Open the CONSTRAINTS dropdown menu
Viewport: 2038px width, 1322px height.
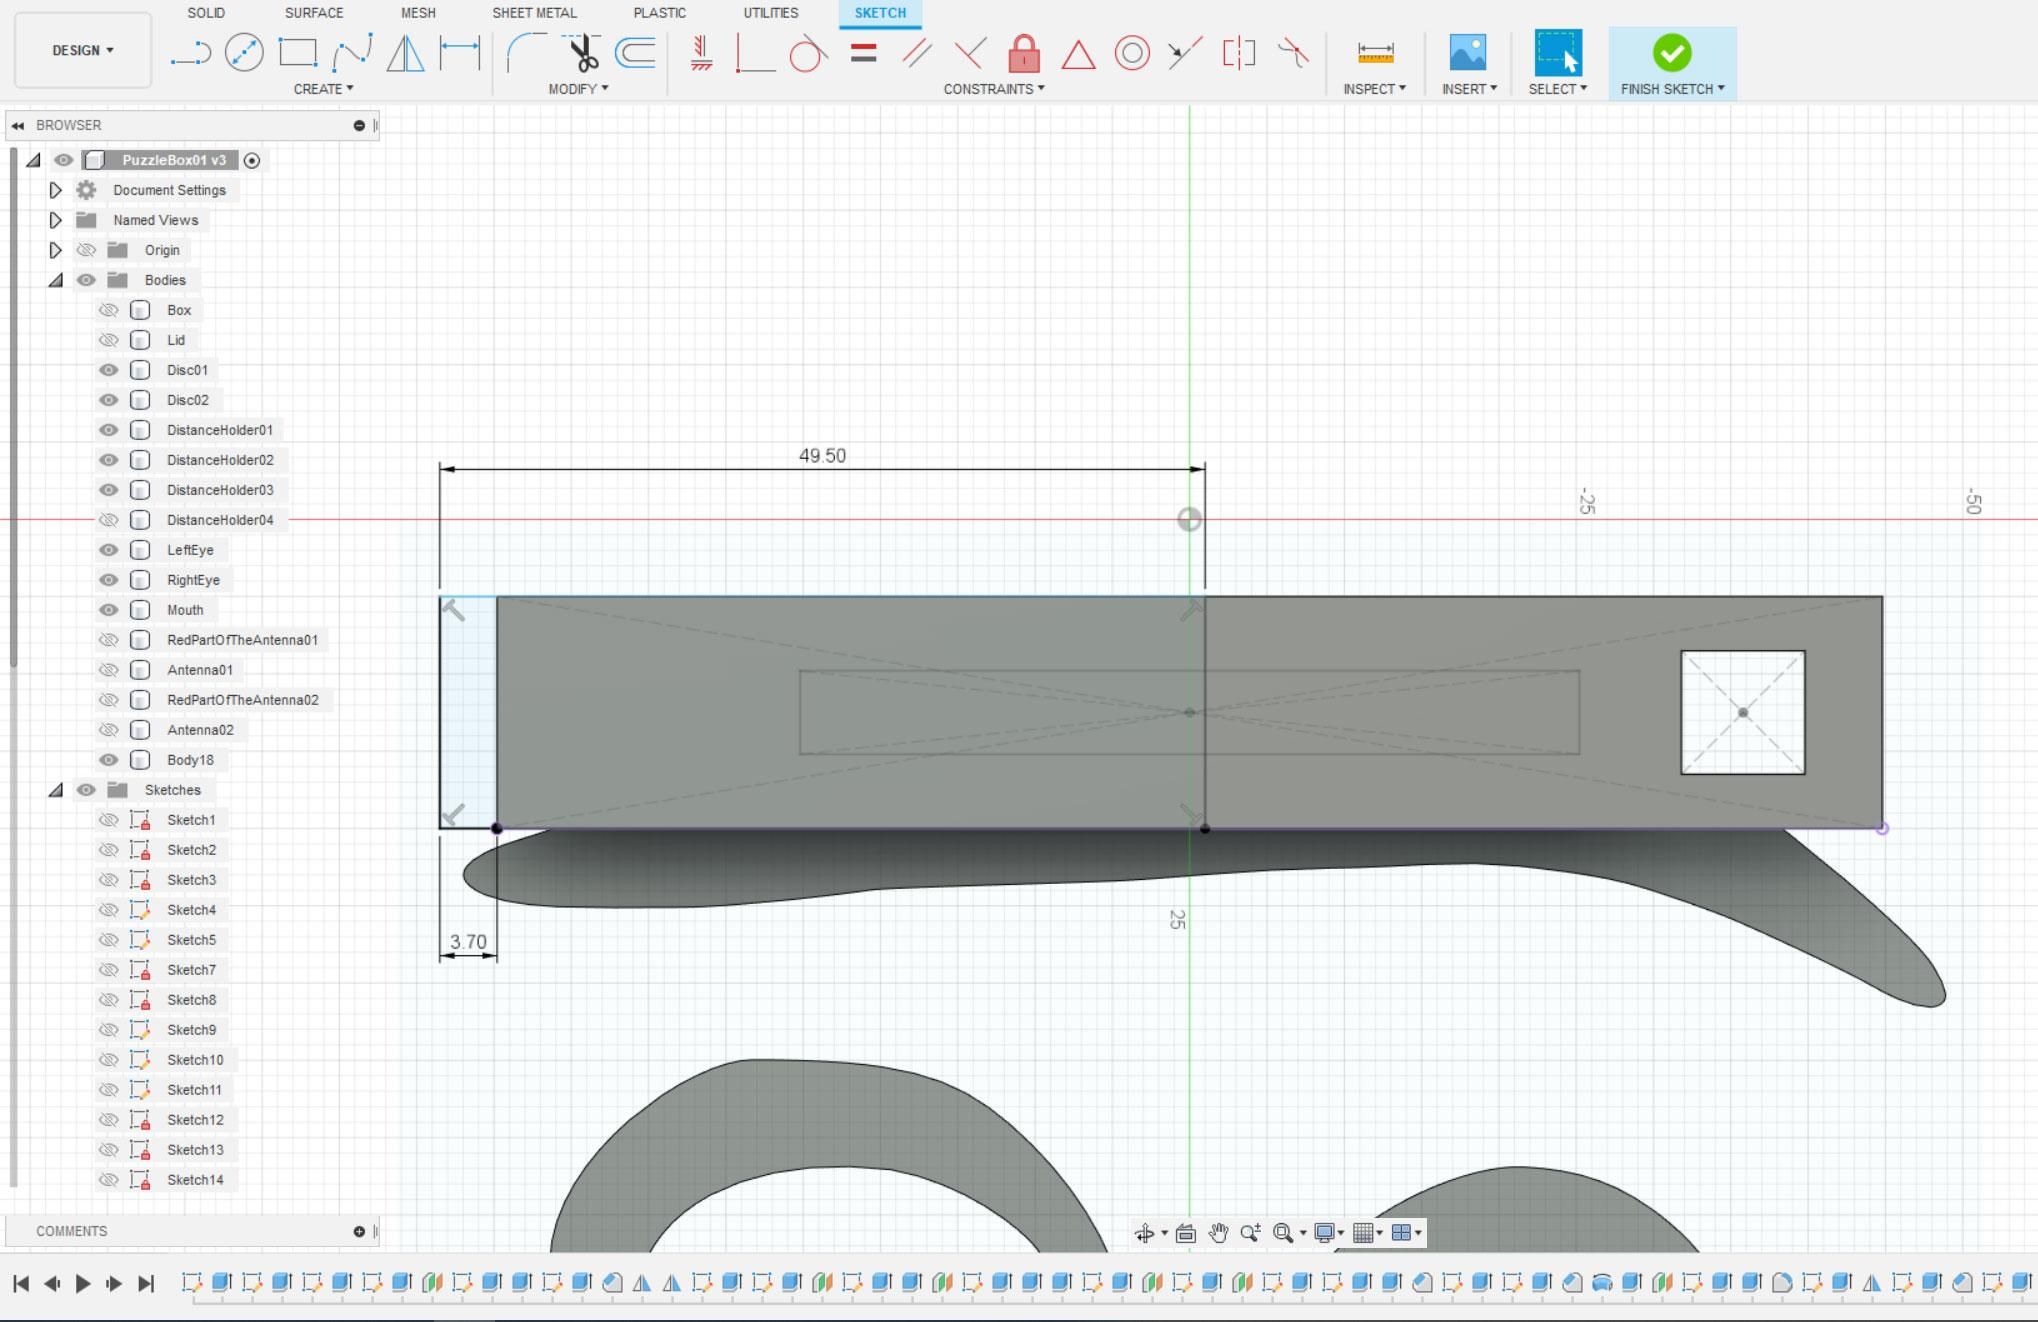[x=993, y=89]
